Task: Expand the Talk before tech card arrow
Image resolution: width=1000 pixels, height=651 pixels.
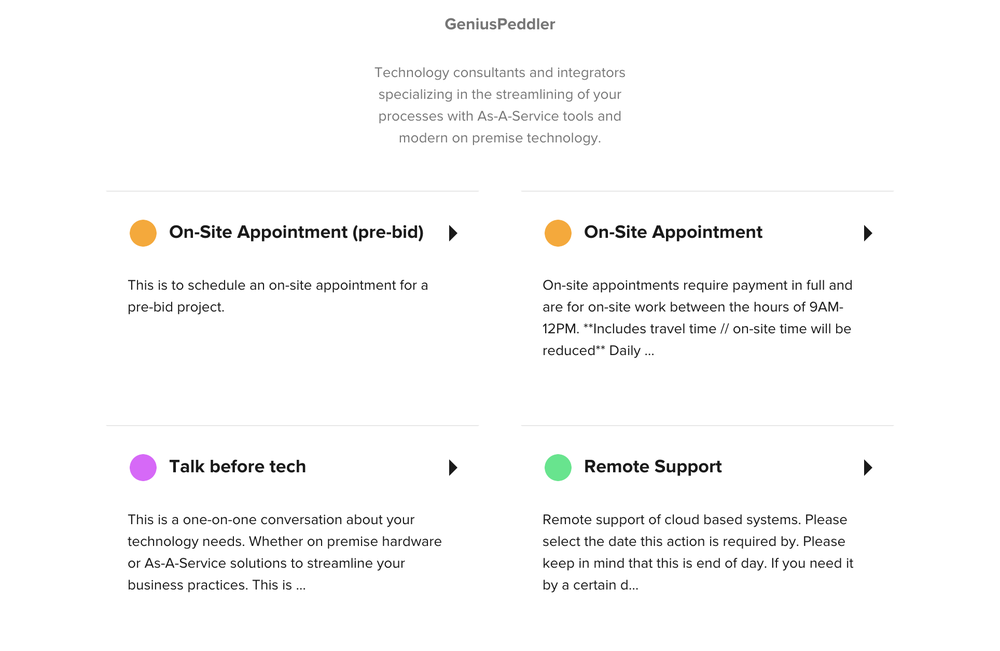Action: (x=452, y=467)
